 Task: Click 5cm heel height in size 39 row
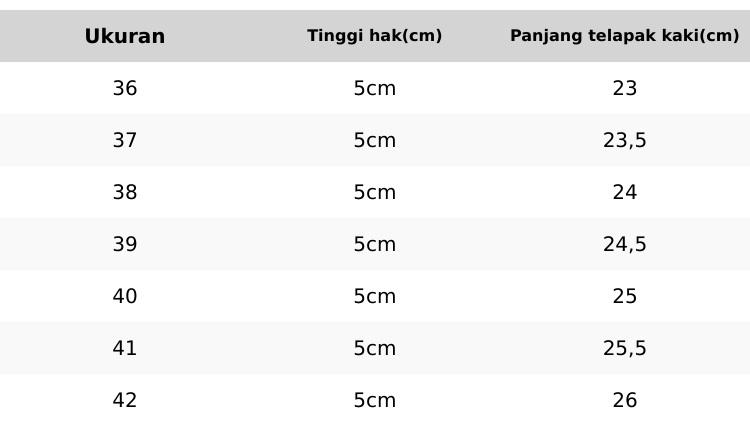click(375, 245)
